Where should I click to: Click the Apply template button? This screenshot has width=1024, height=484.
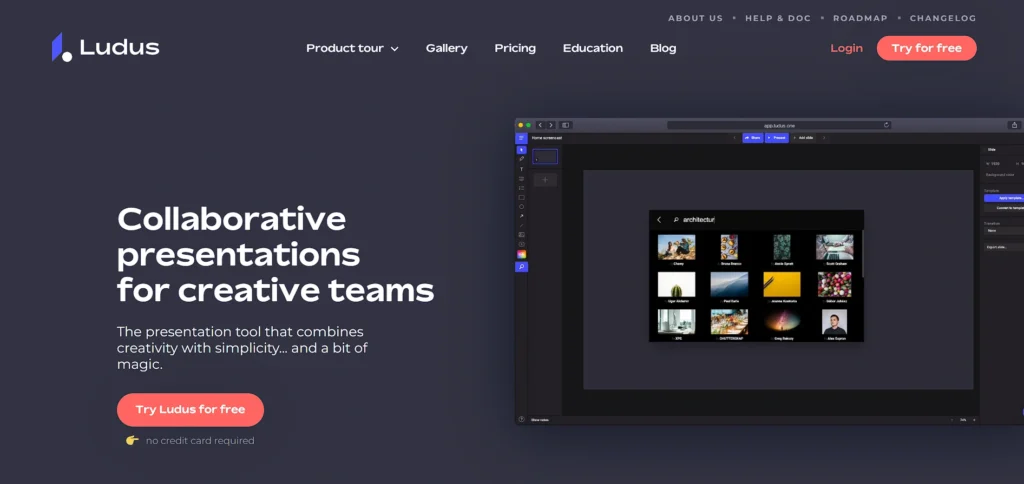(1004, 198)
